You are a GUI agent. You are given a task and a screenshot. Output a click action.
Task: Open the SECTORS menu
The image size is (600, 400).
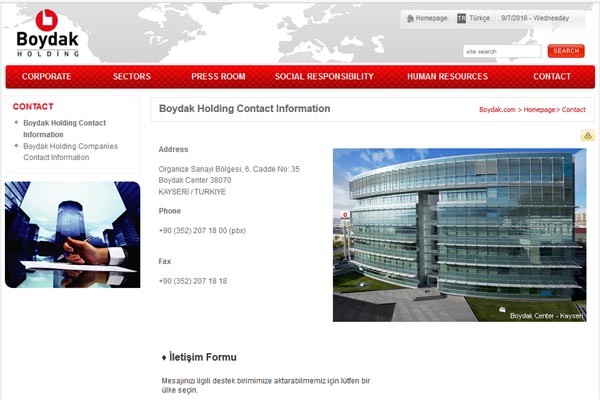131,77
